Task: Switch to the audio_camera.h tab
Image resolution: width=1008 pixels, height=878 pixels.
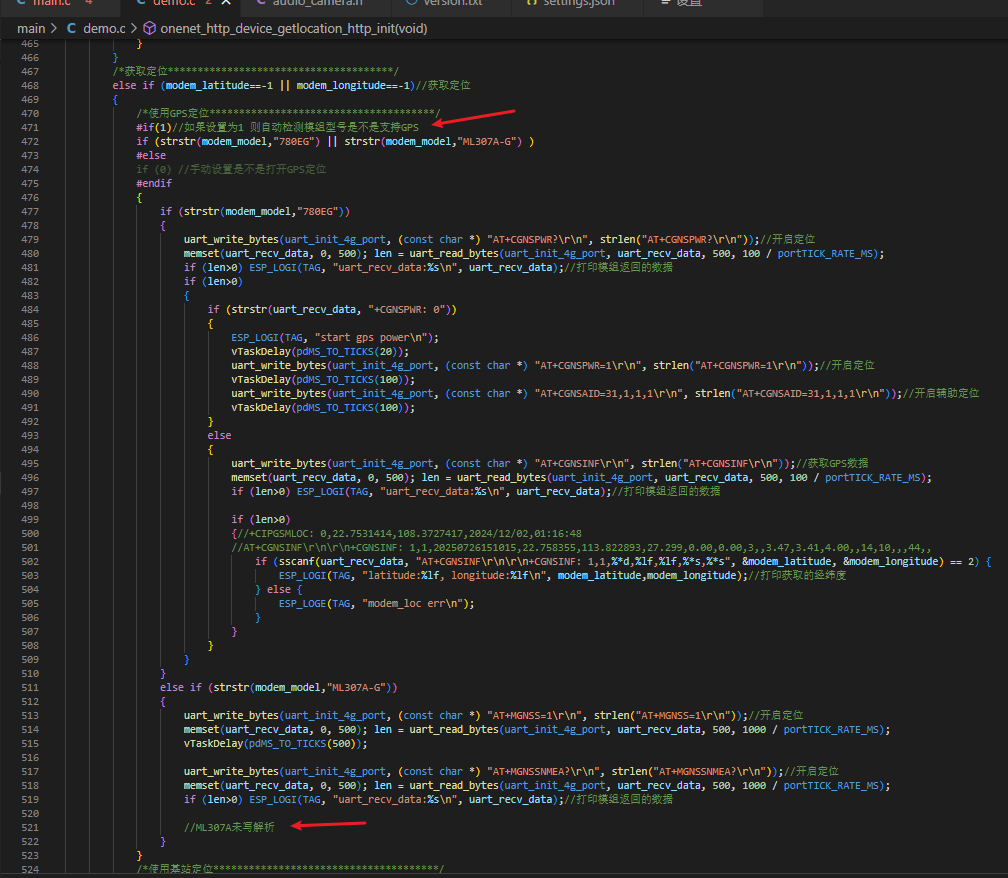Action: (x=316, y=3)
